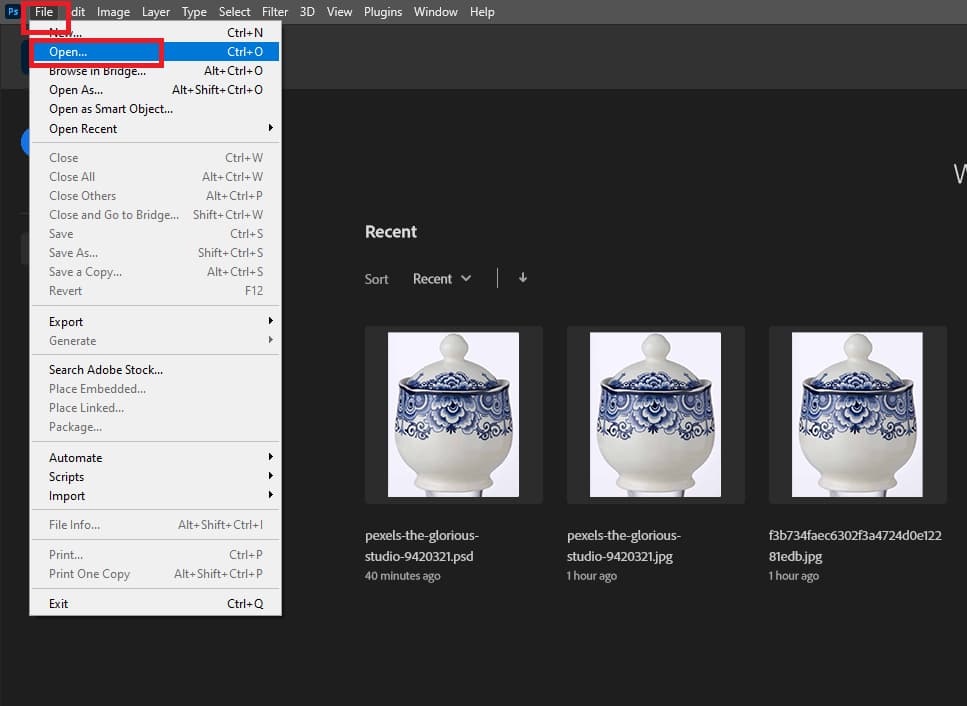This screenshot has width=967, height=706.
Task: Click the Generate submenu entry
Action: pyautogui.click(x=155, y=340)
